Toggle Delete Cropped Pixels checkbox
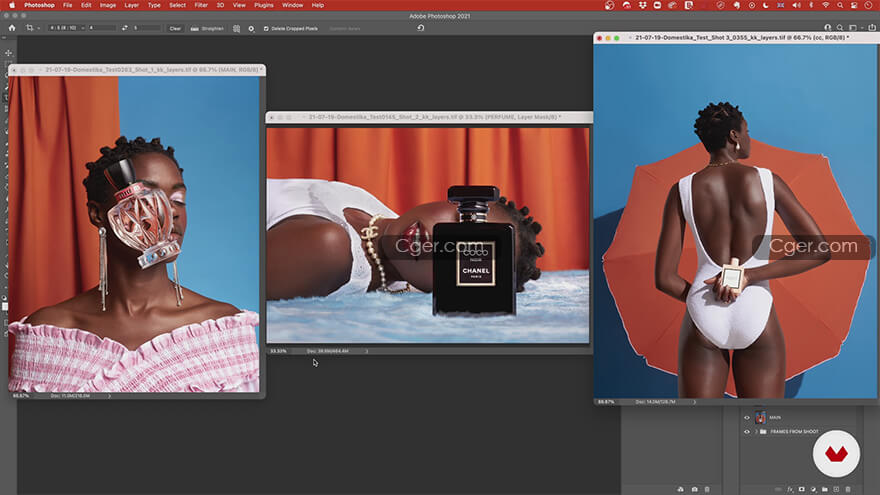This screenshot has height=495, width=880. coord(266,28)
